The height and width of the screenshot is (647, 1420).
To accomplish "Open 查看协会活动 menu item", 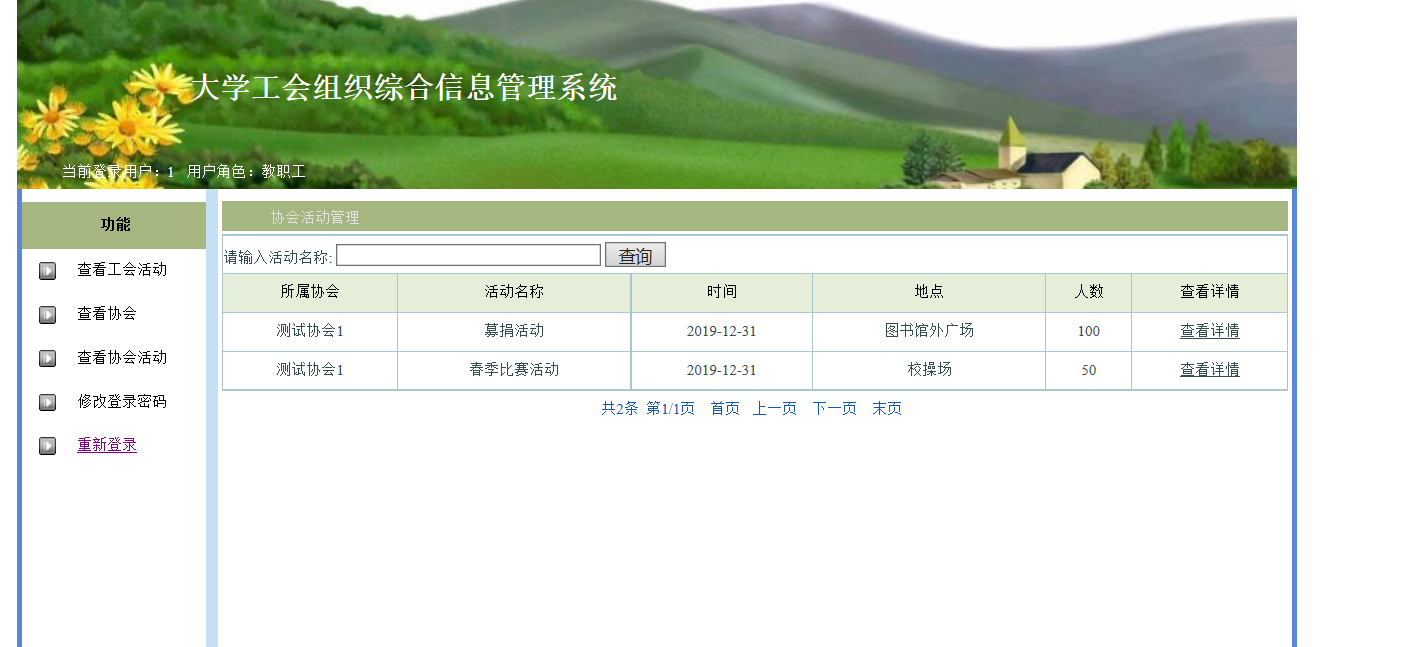I will 122,358.
